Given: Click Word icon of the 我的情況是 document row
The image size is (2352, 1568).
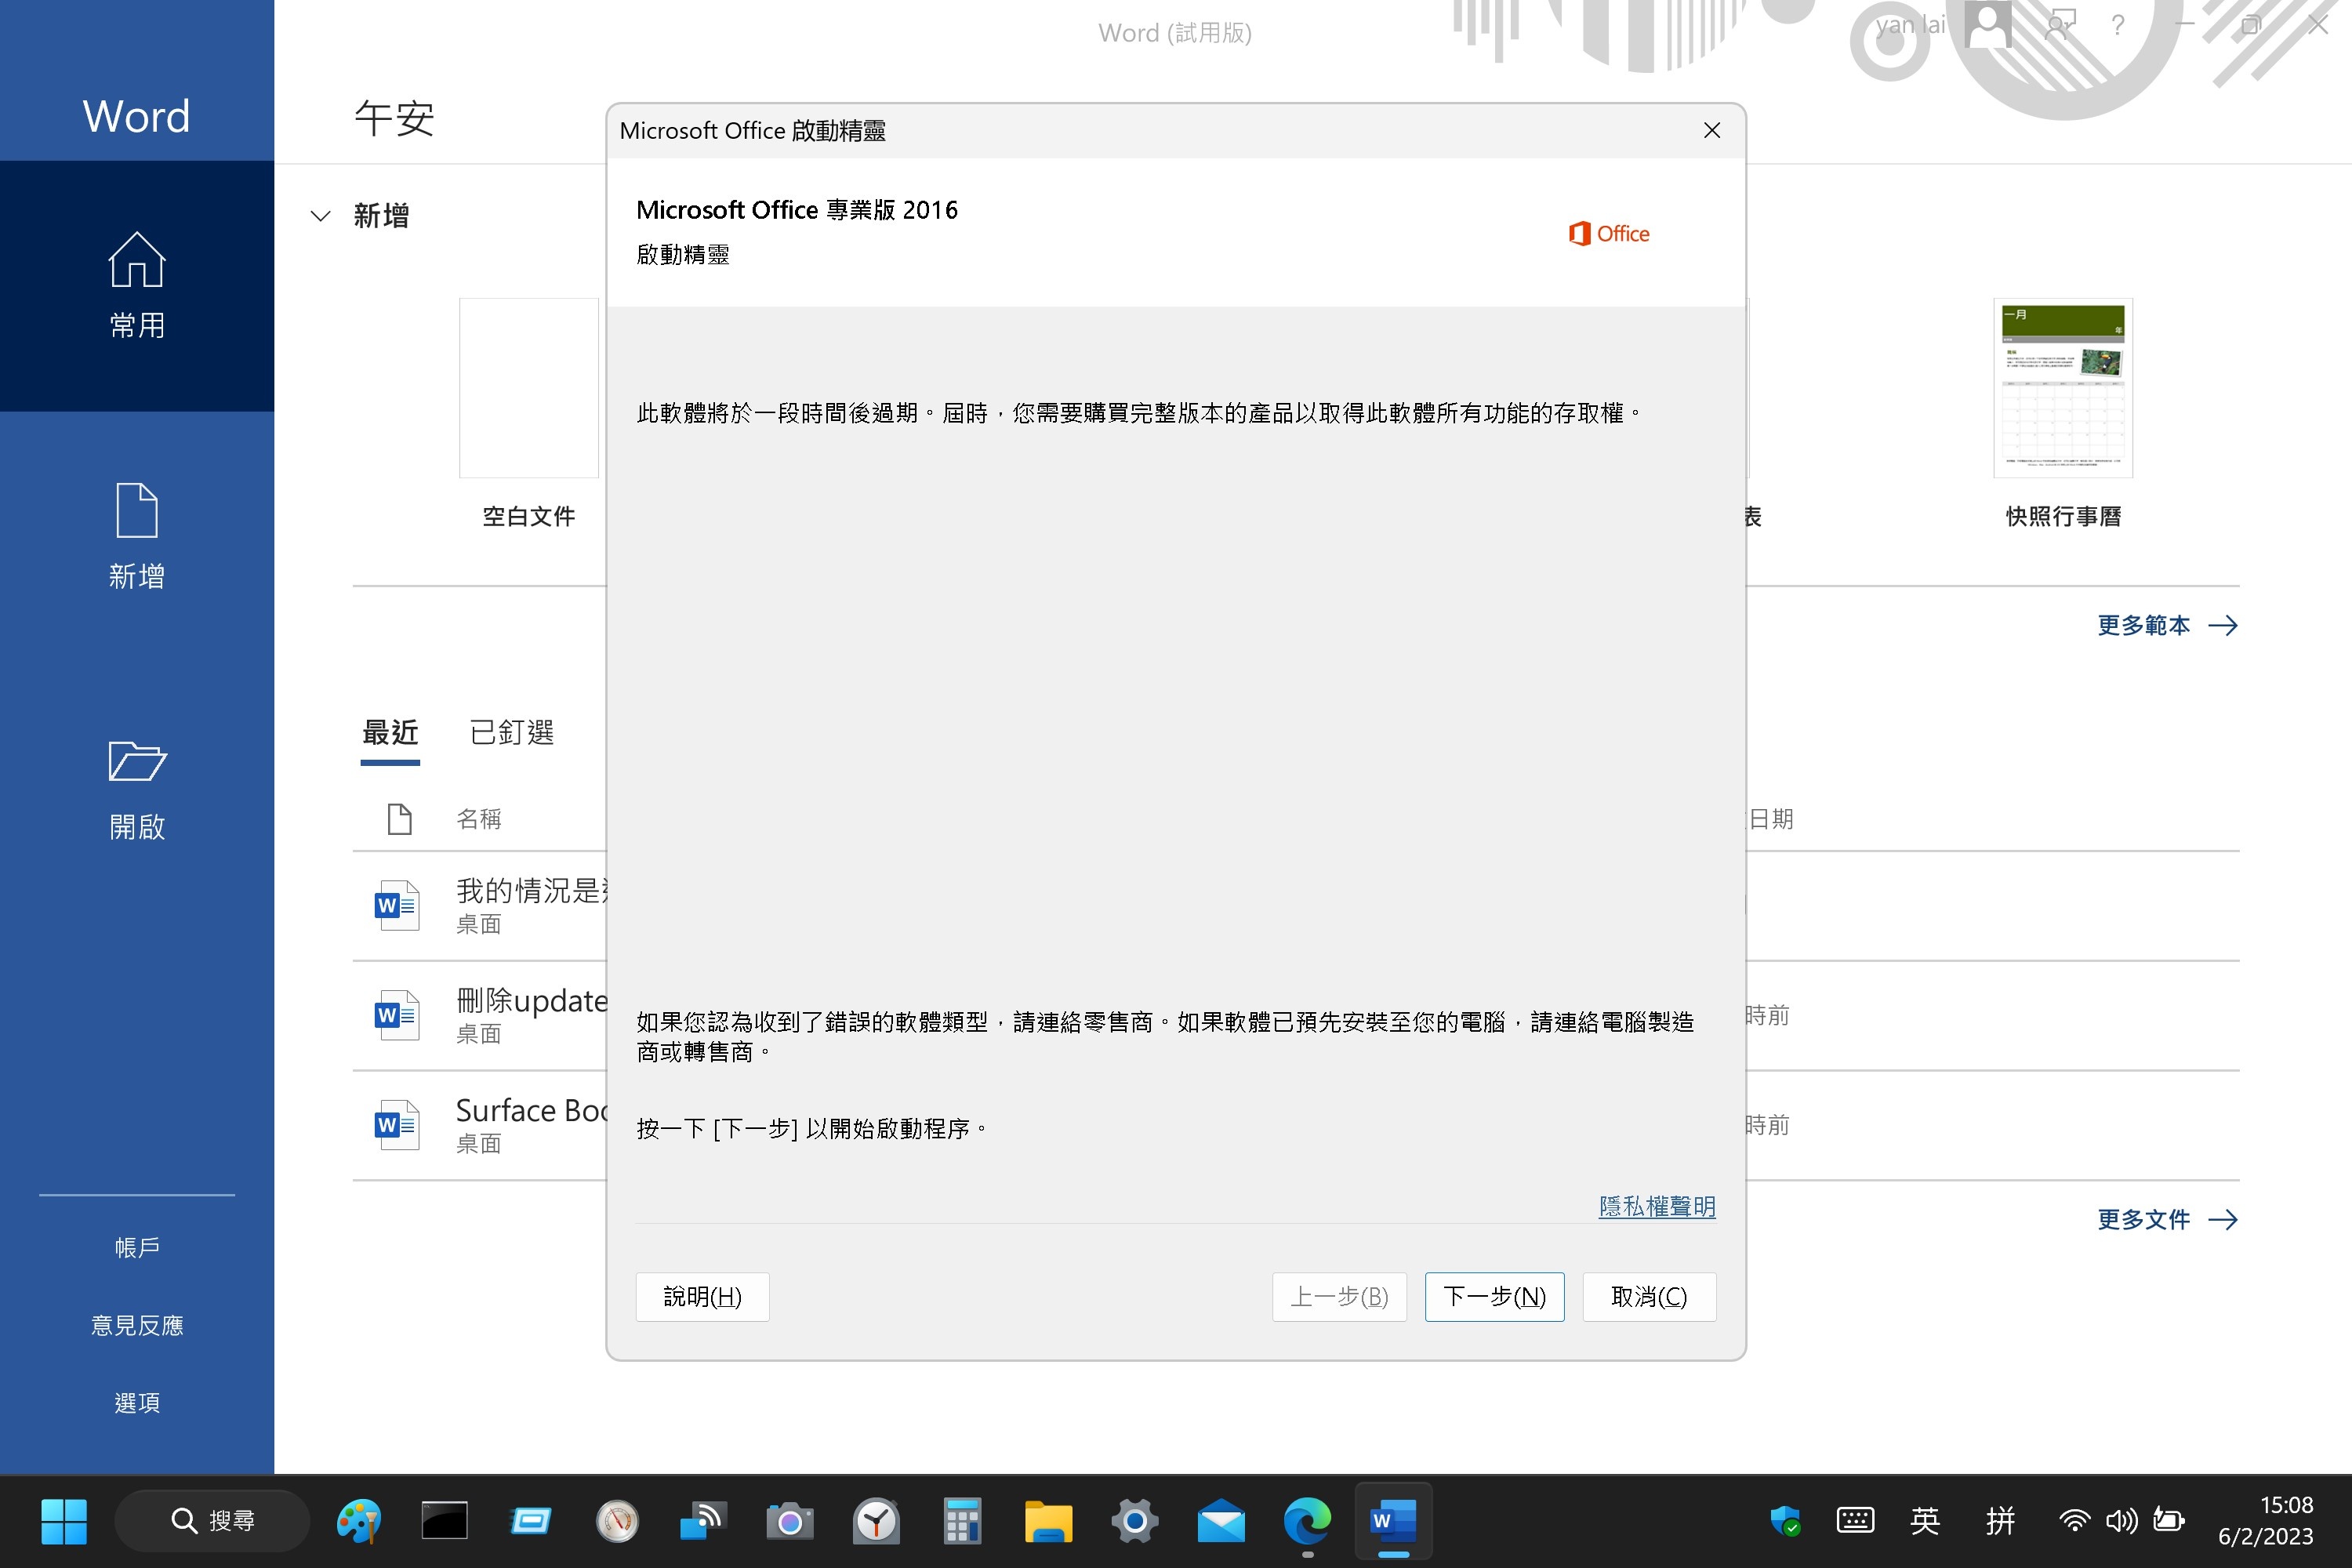Looking at the screenshot, I should point(397,905).
